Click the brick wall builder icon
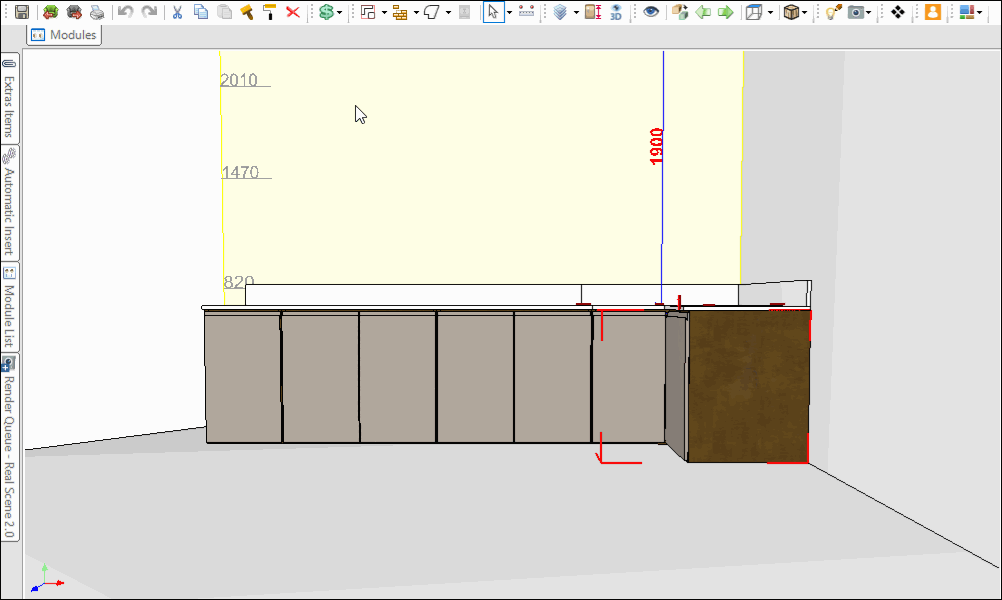The height and width of the screenshot is (600, 1002). [400, 12]
